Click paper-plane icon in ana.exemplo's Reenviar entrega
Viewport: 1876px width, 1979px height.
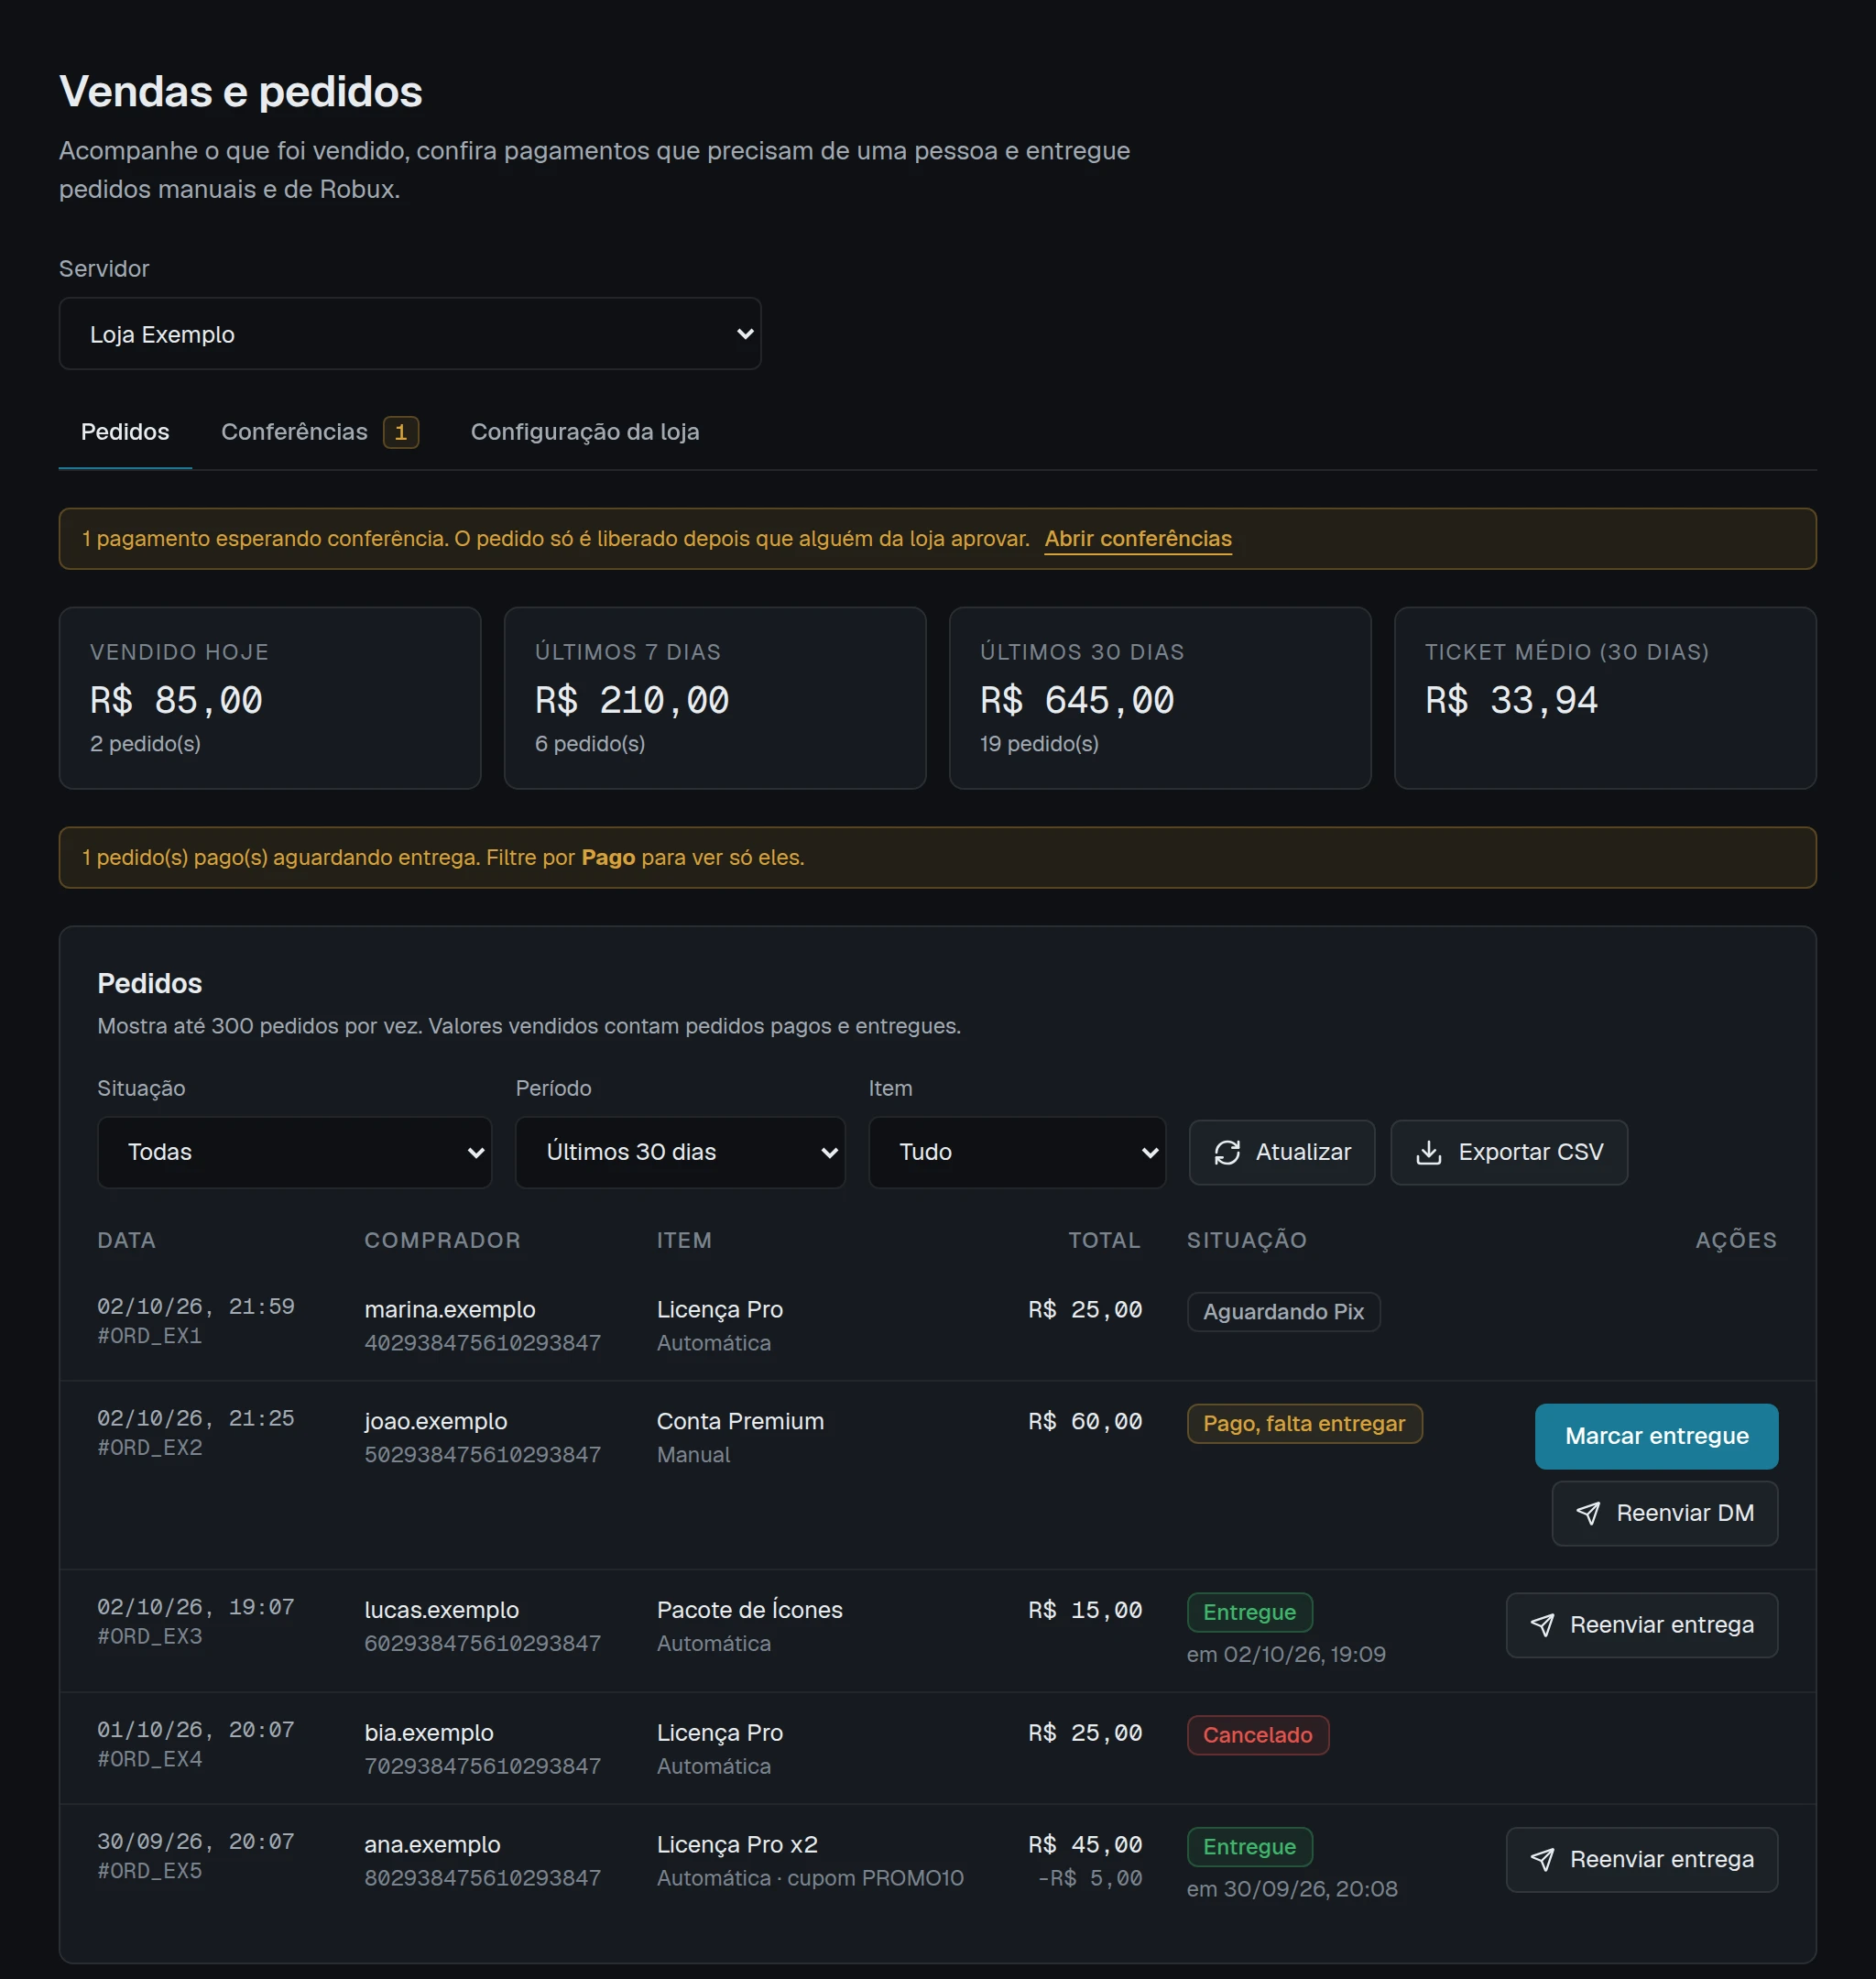point(1542,1860)
